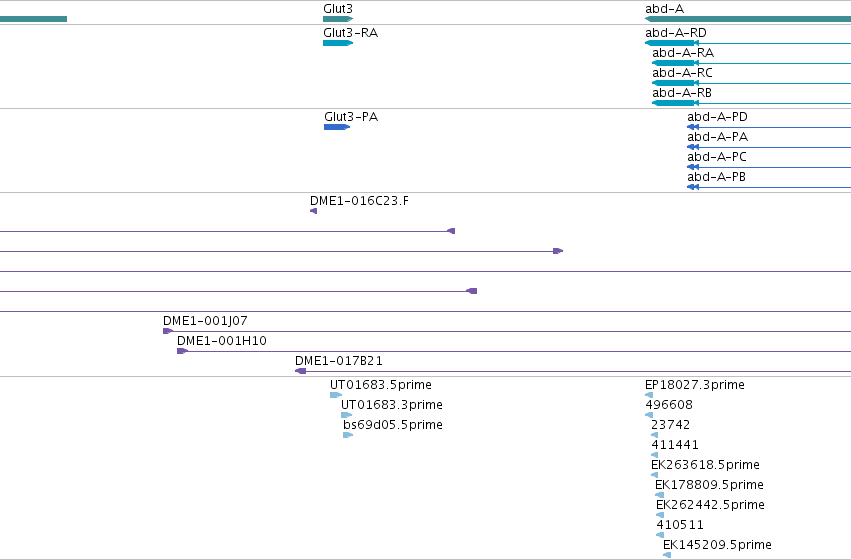This screenshot has width=851, height=560.
Task: Select the abd-A-RC label text
Action: (682, 73)
